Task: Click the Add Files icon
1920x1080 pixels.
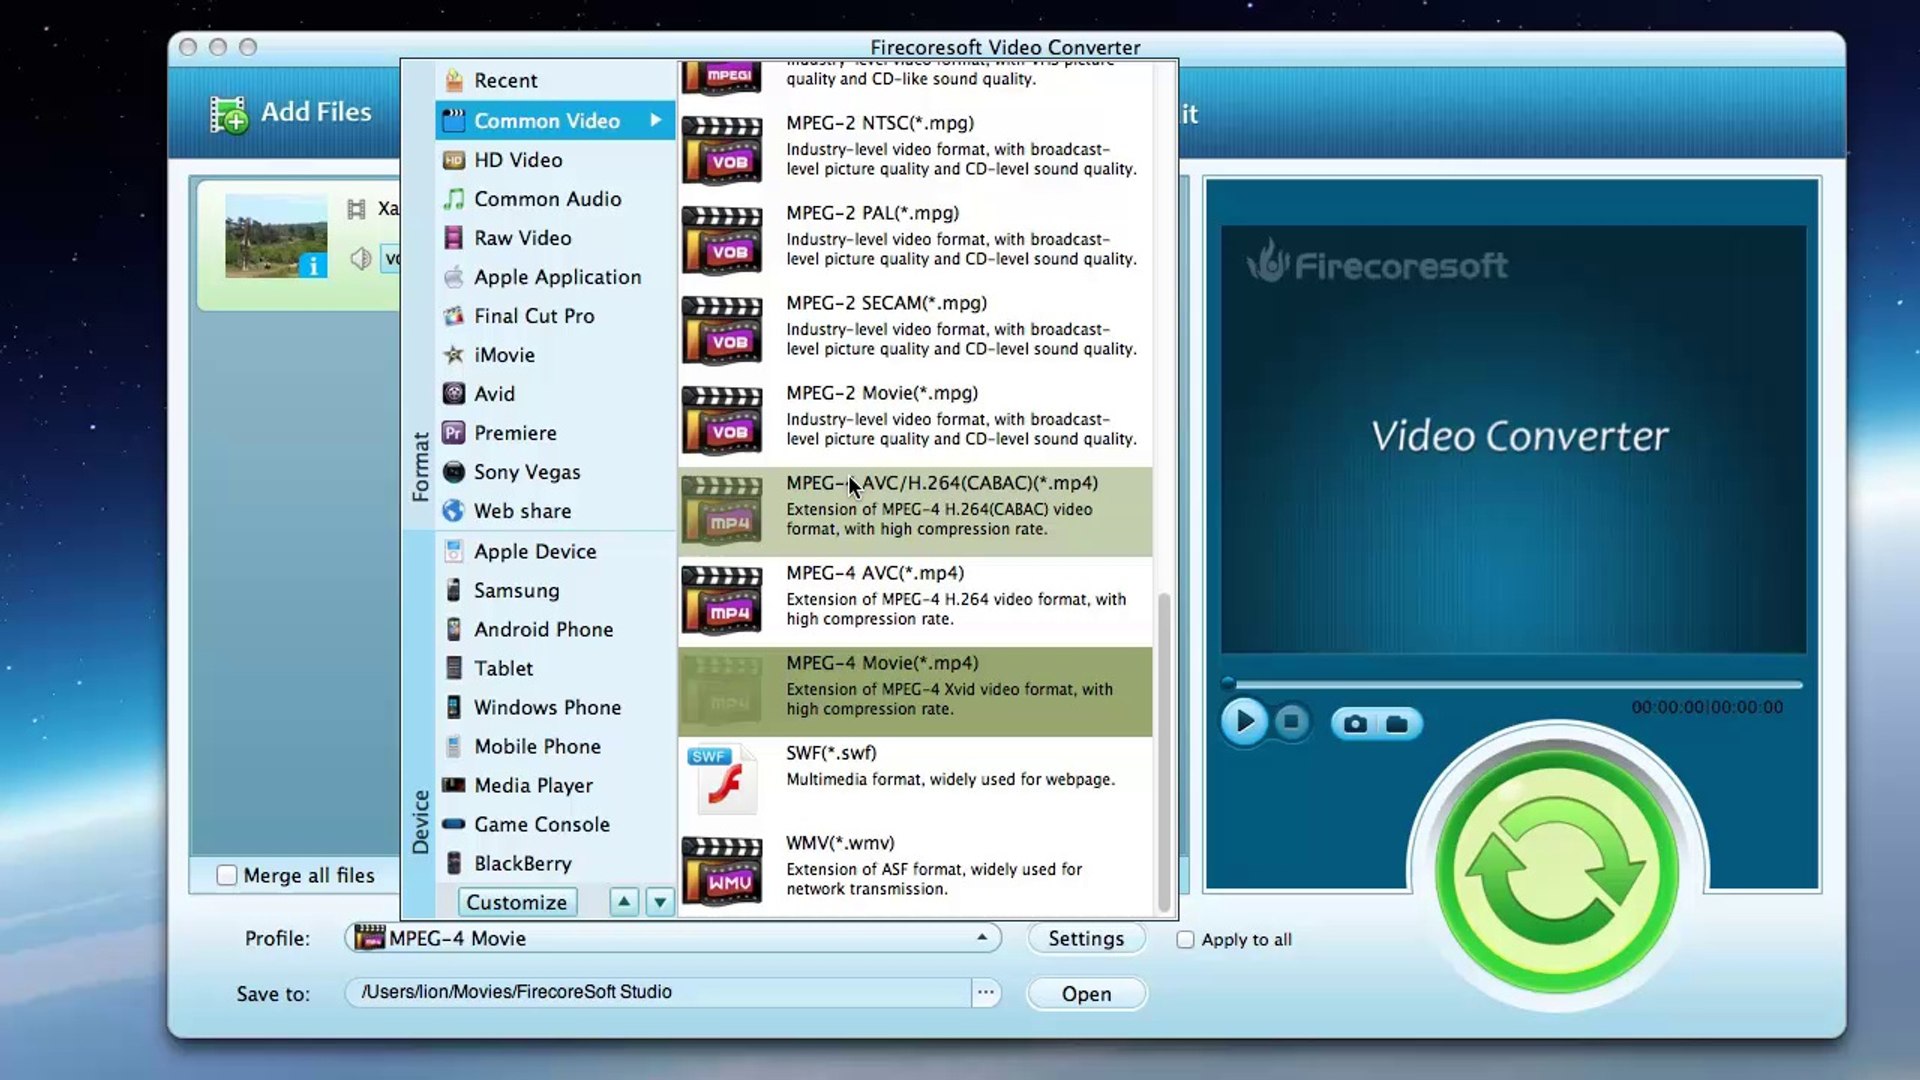Action: click(229, 115)
